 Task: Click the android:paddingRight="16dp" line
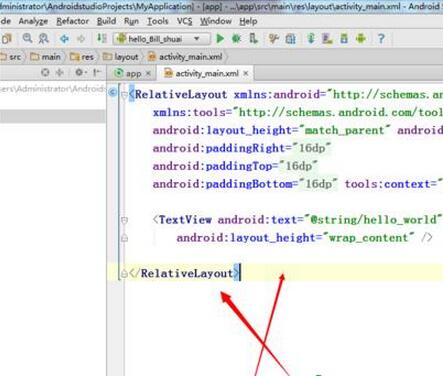point(242,148)
